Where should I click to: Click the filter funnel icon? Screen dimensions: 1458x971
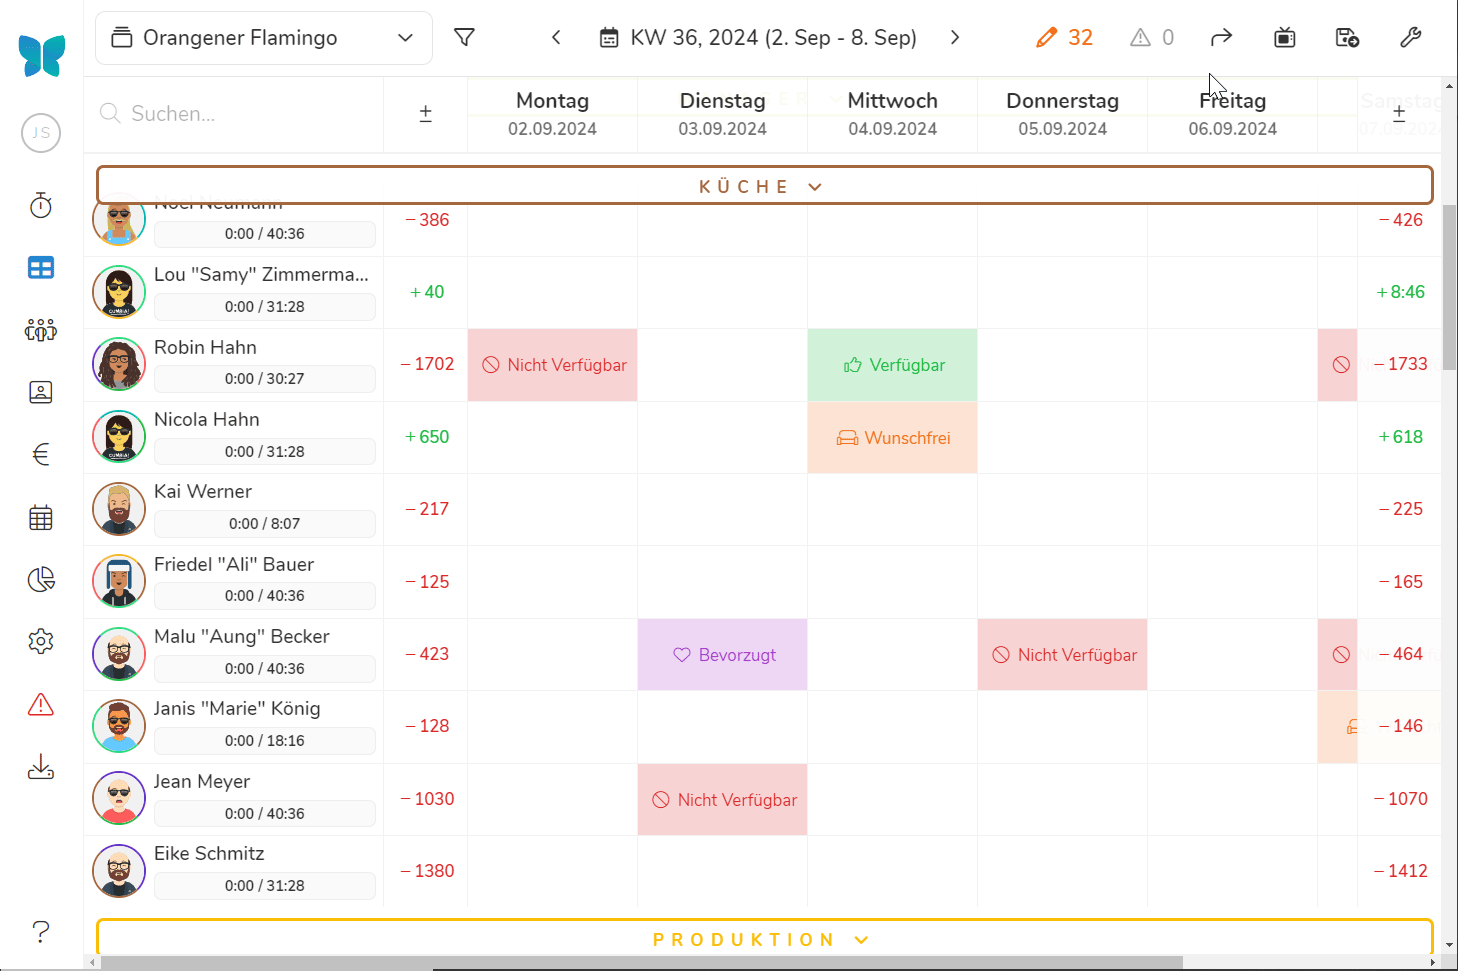point(464,38)
